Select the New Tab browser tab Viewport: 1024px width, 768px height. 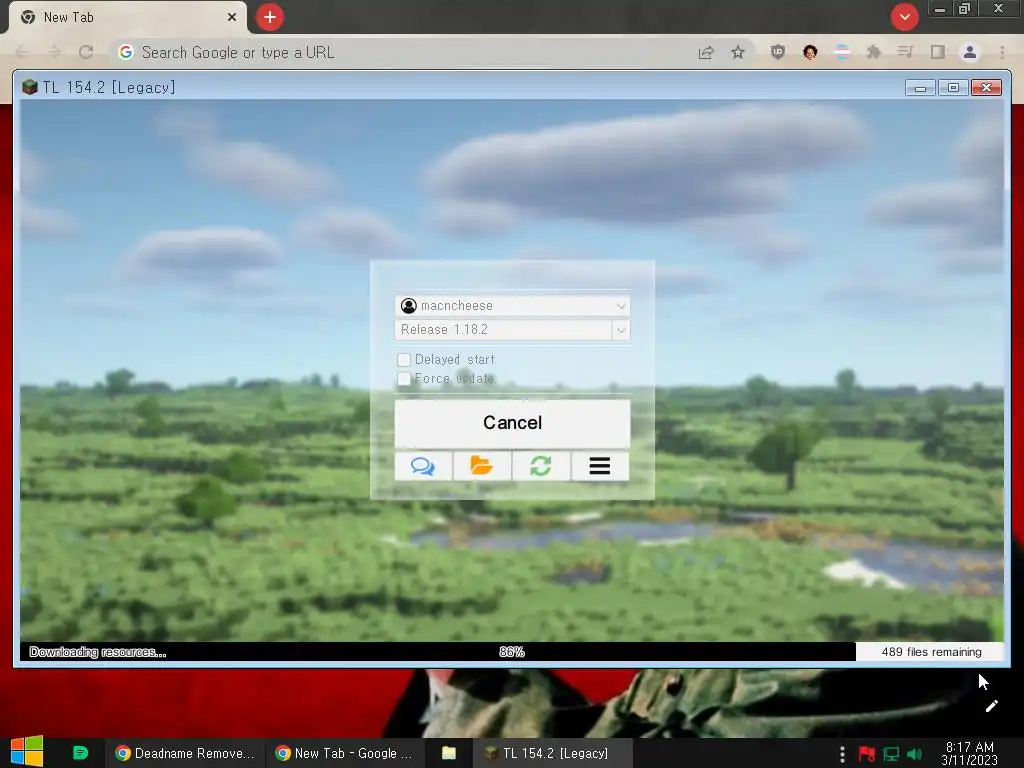(127, 18)
